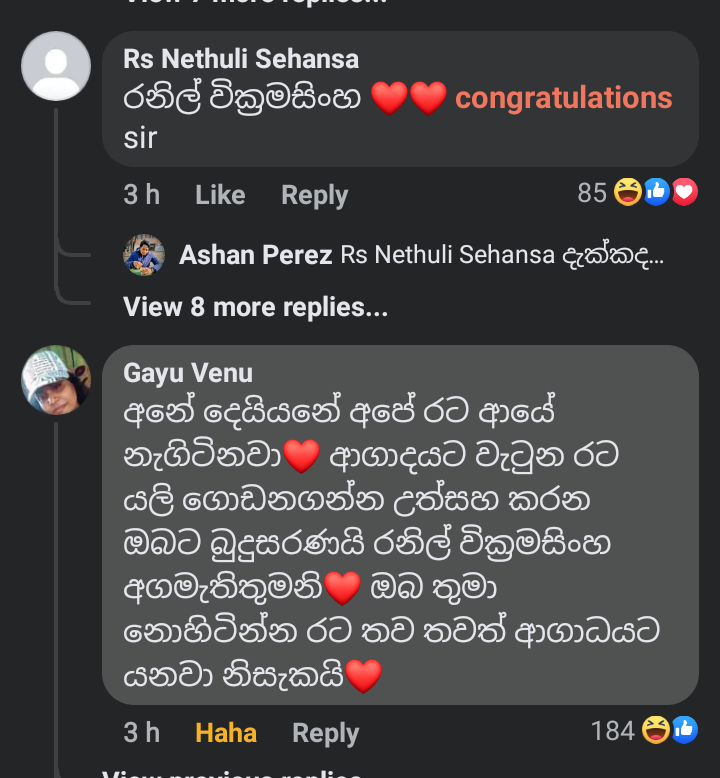The width and height of the screenshot is (720, 778).
Task: Toggle the Haha reaction on Gayu Venu's comment
Action: point(226,733)
